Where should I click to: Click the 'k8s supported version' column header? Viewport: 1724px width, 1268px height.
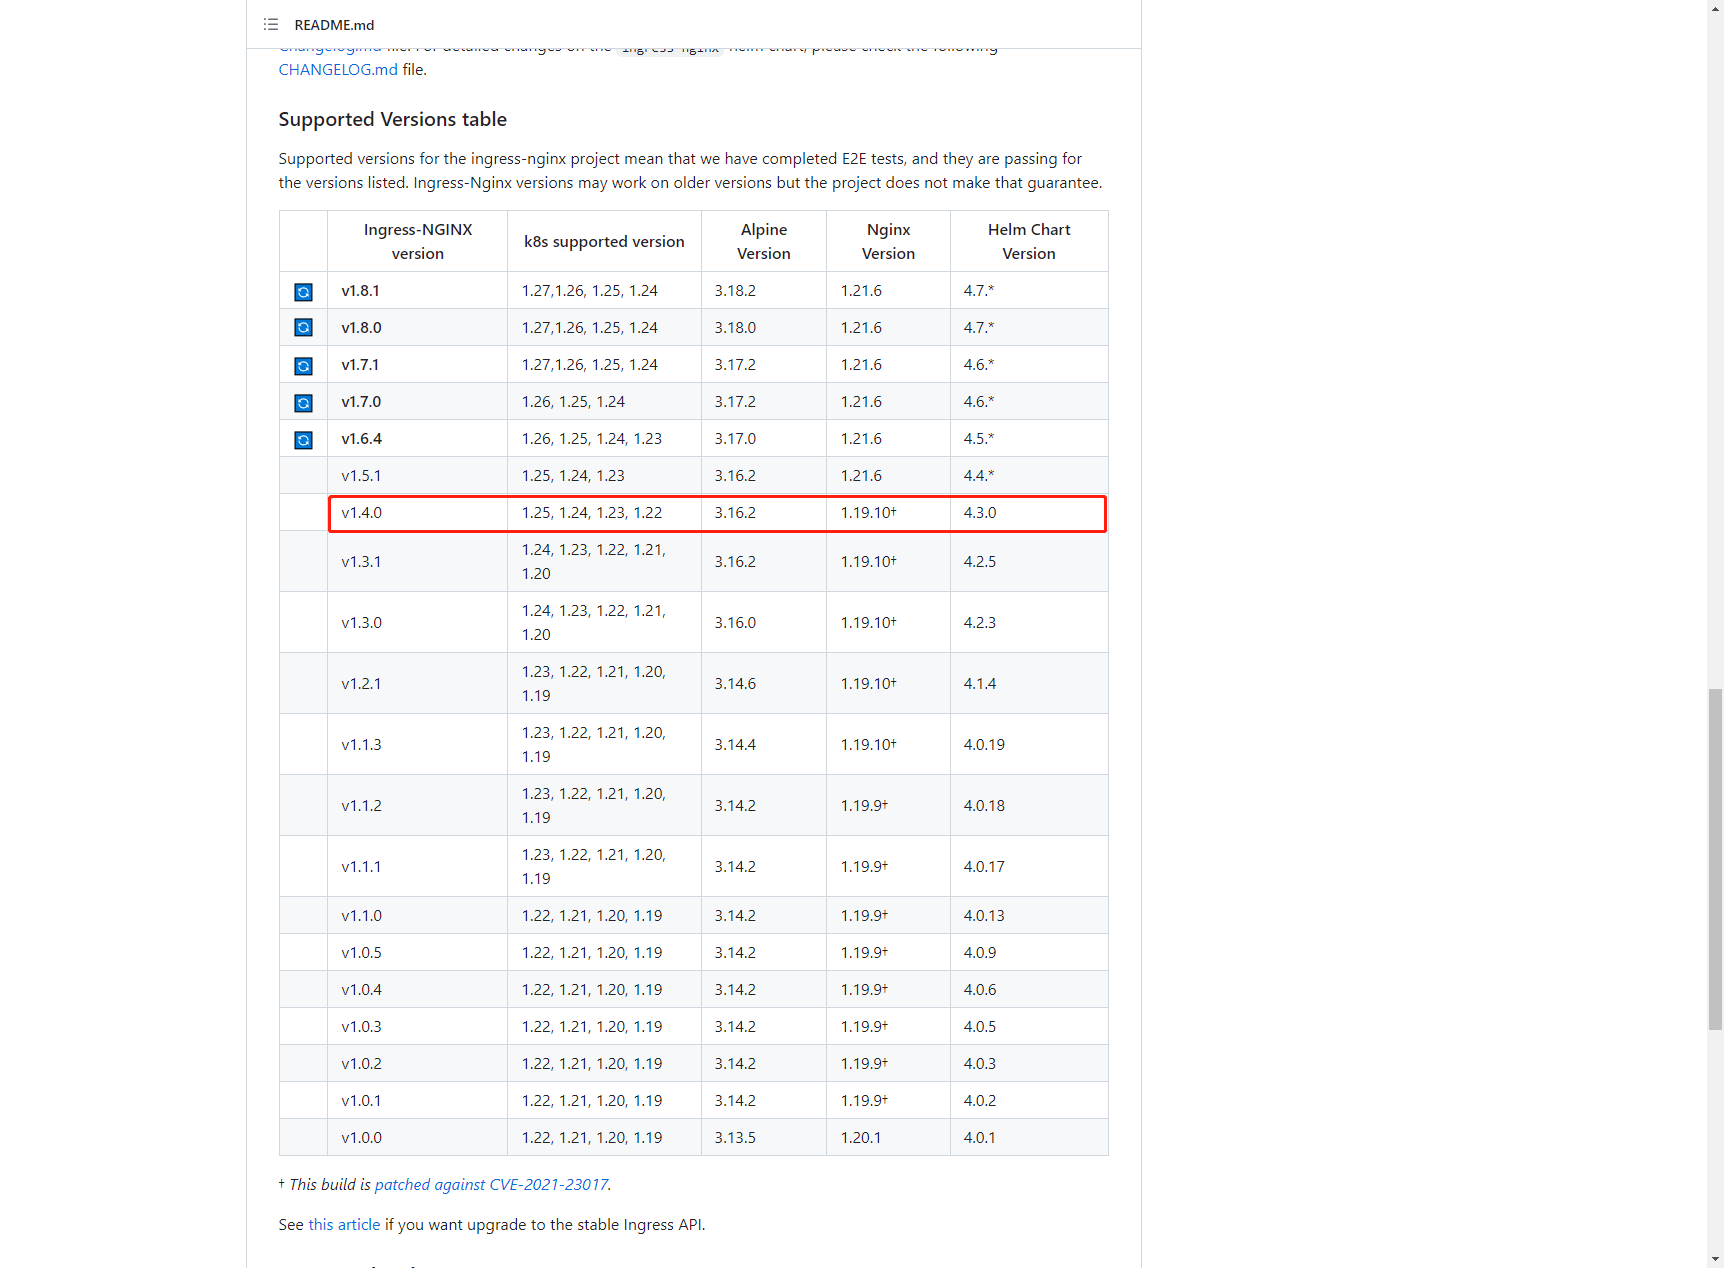604,241
